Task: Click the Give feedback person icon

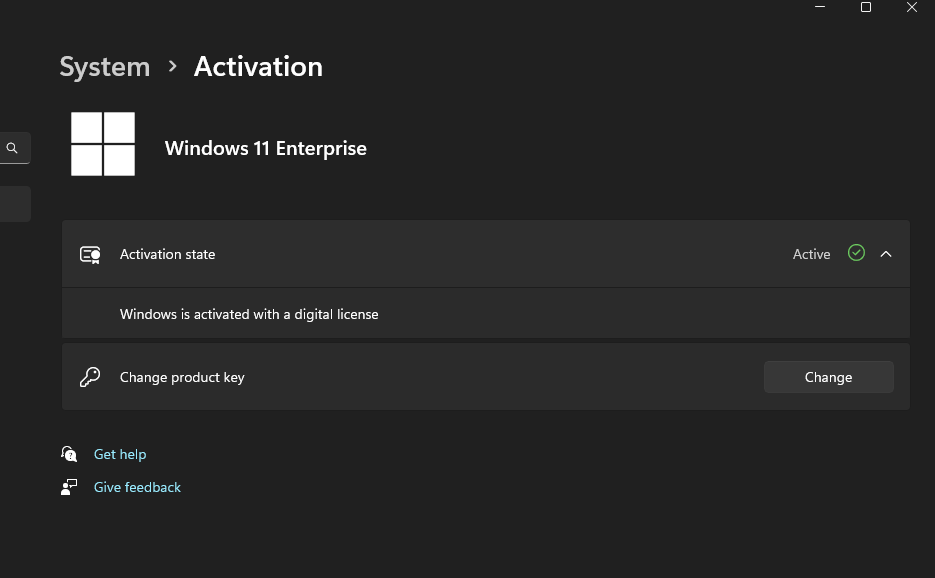Action: click(69, 487)
